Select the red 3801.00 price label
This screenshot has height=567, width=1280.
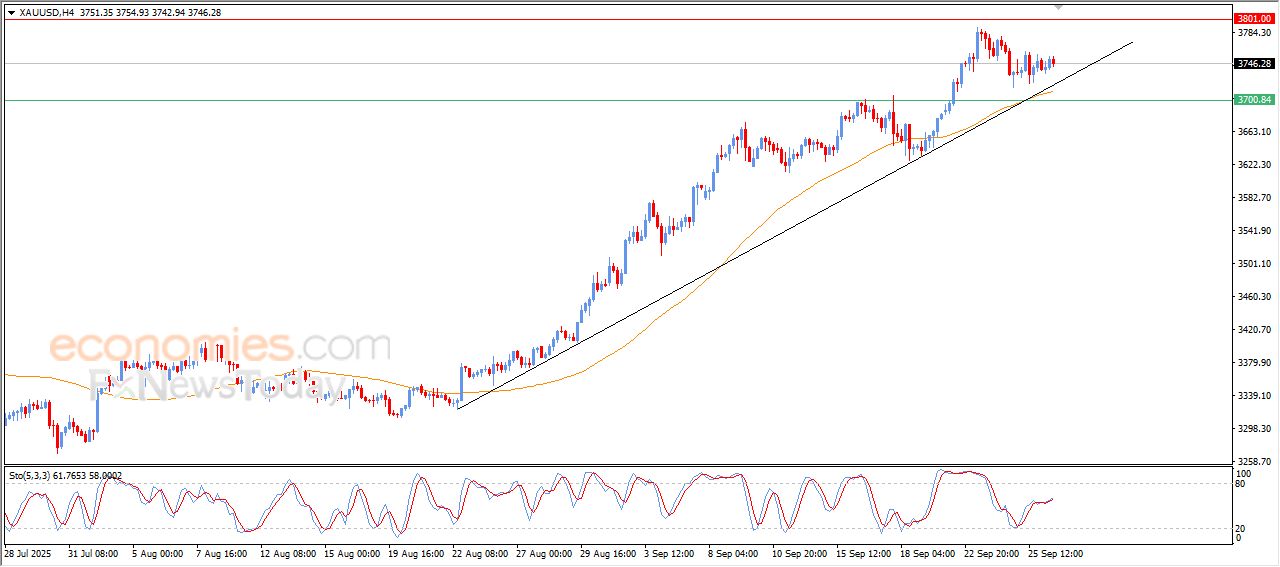point(1254,19)
